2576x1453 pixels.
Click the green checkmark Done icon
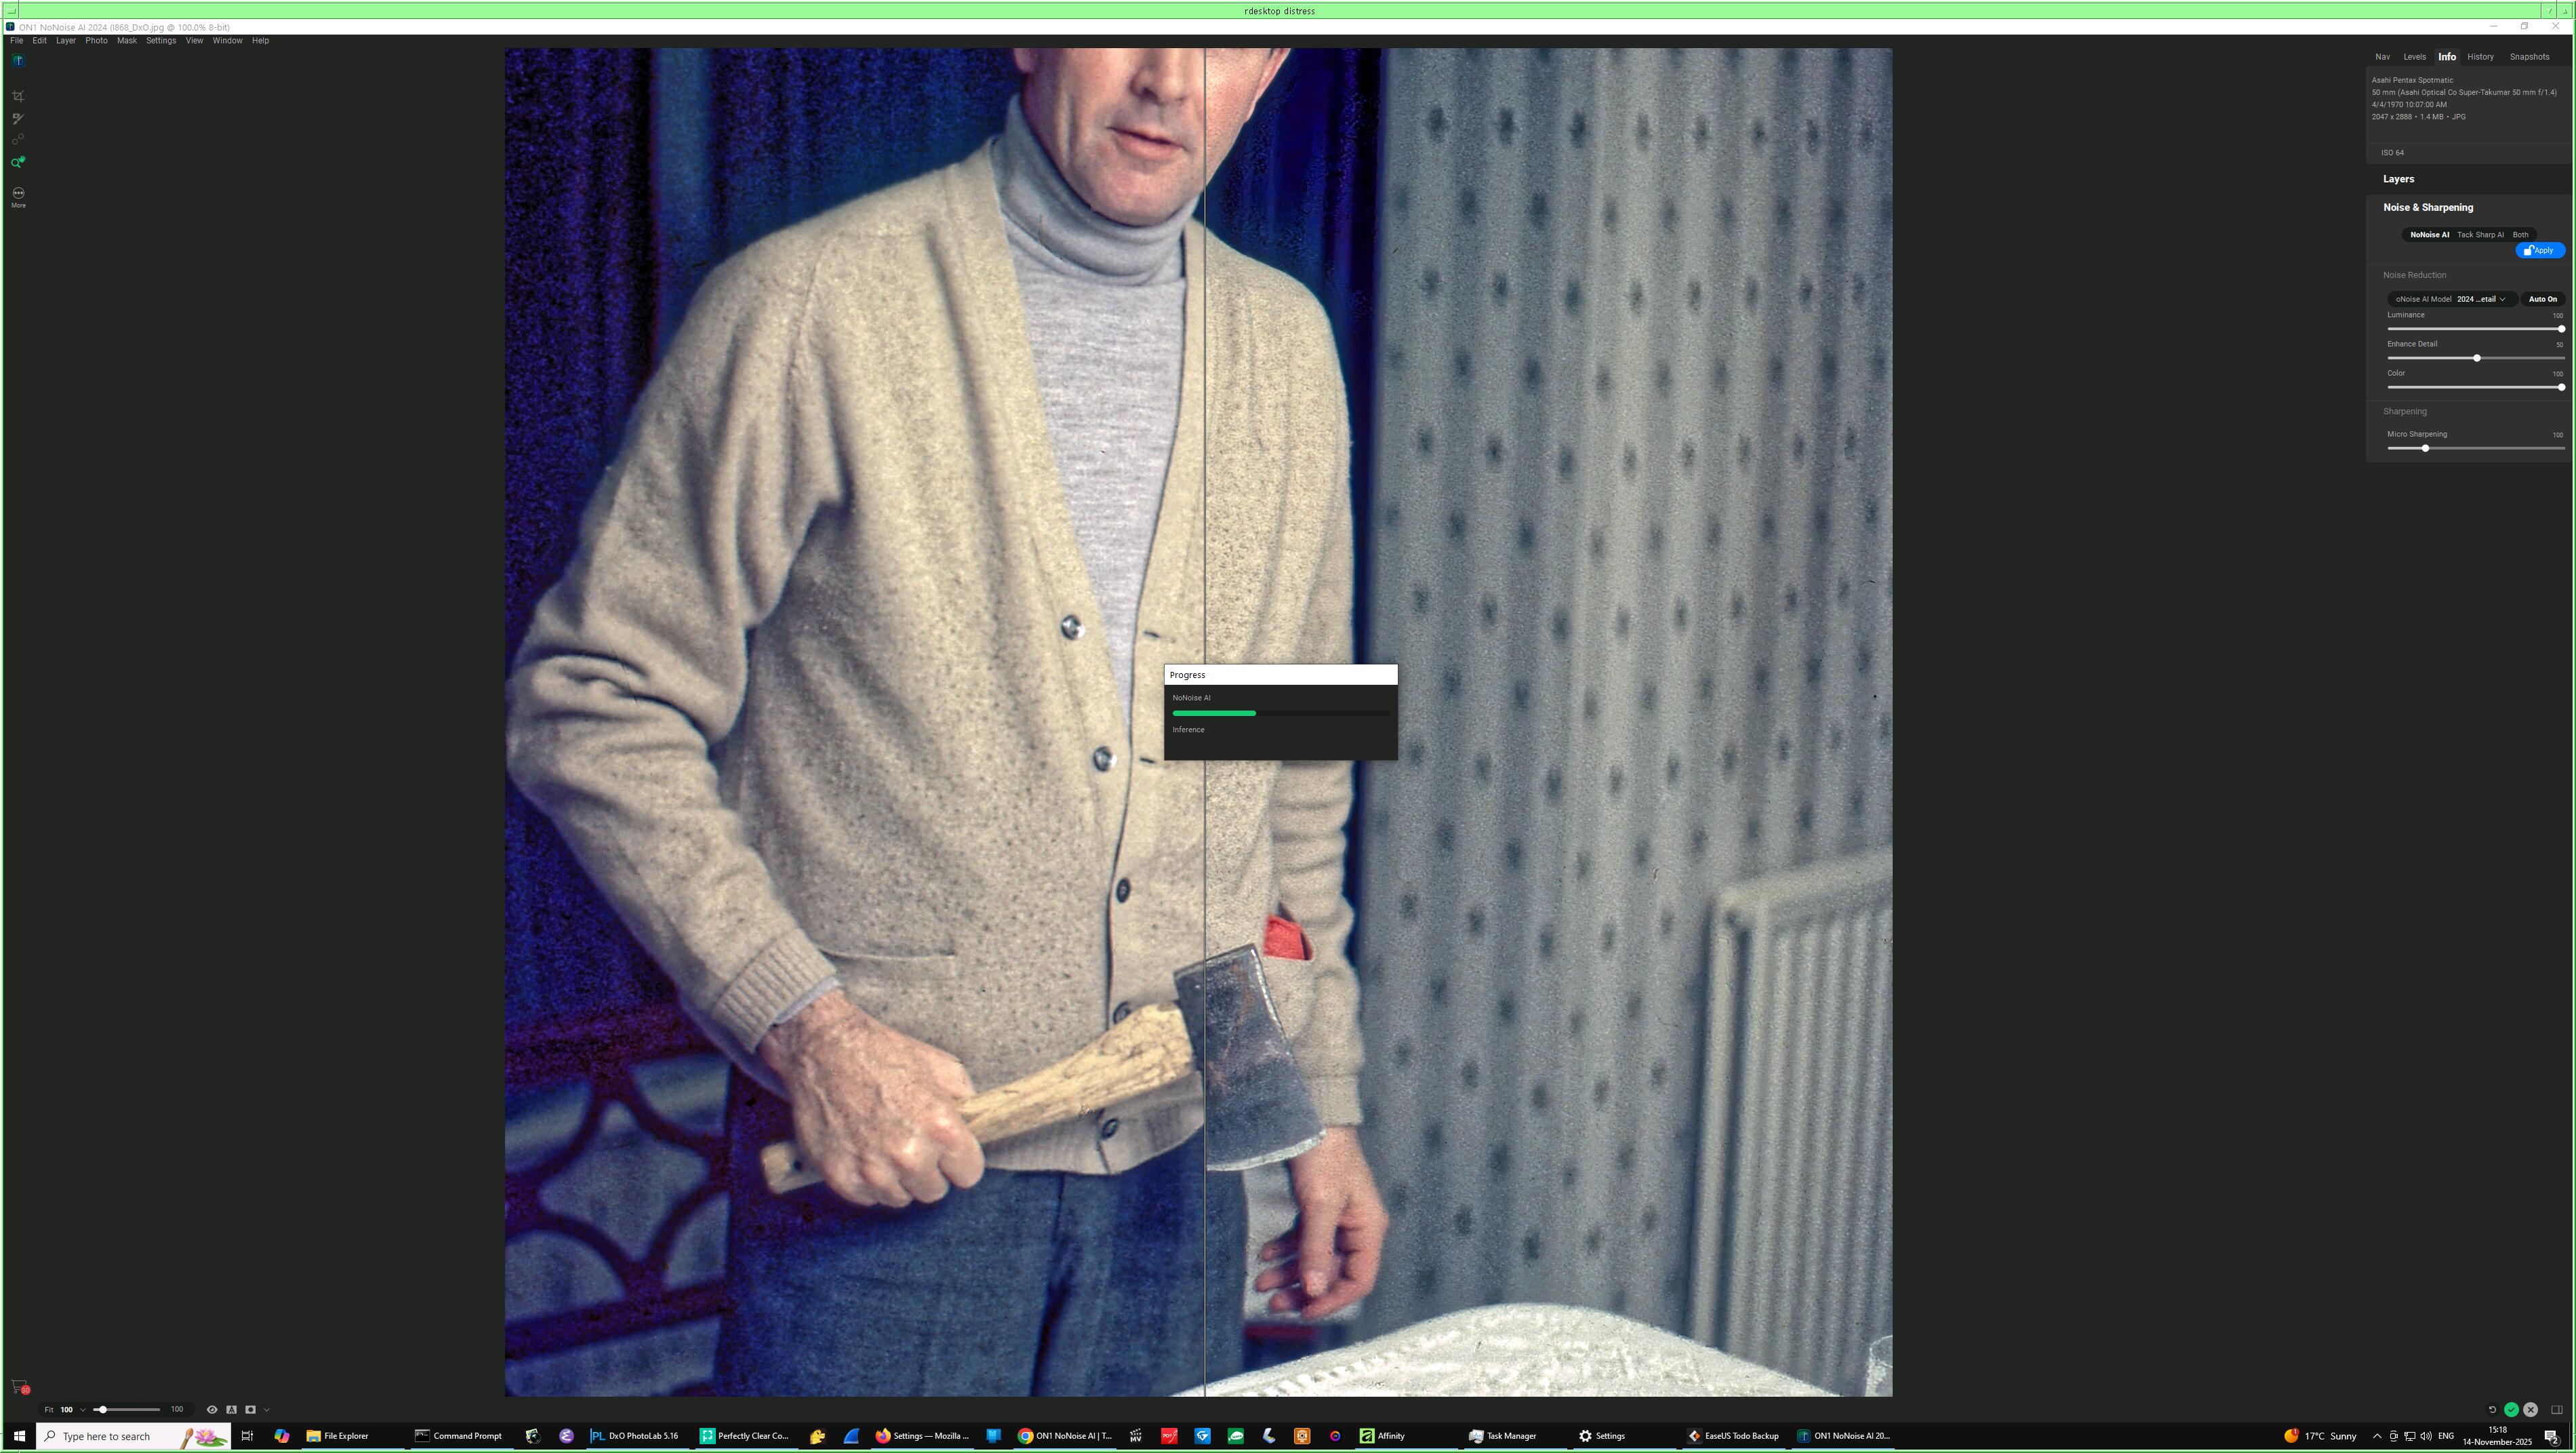click(2511, 1410)
